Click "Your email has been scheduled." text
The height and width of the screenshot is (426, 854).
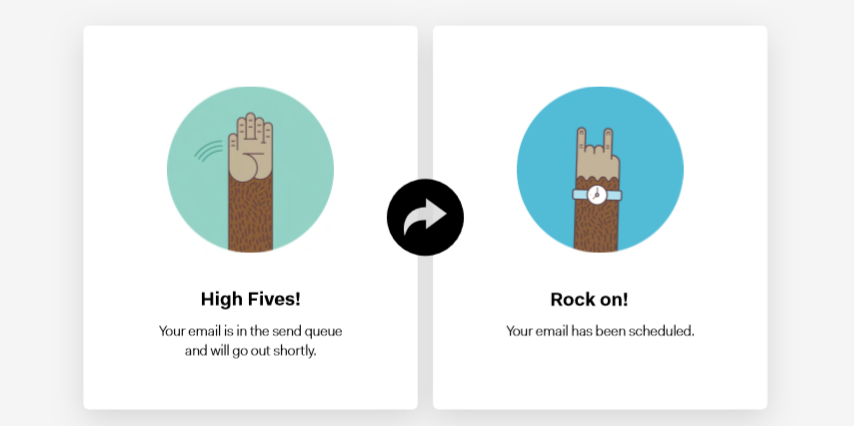tap(600, 331)
